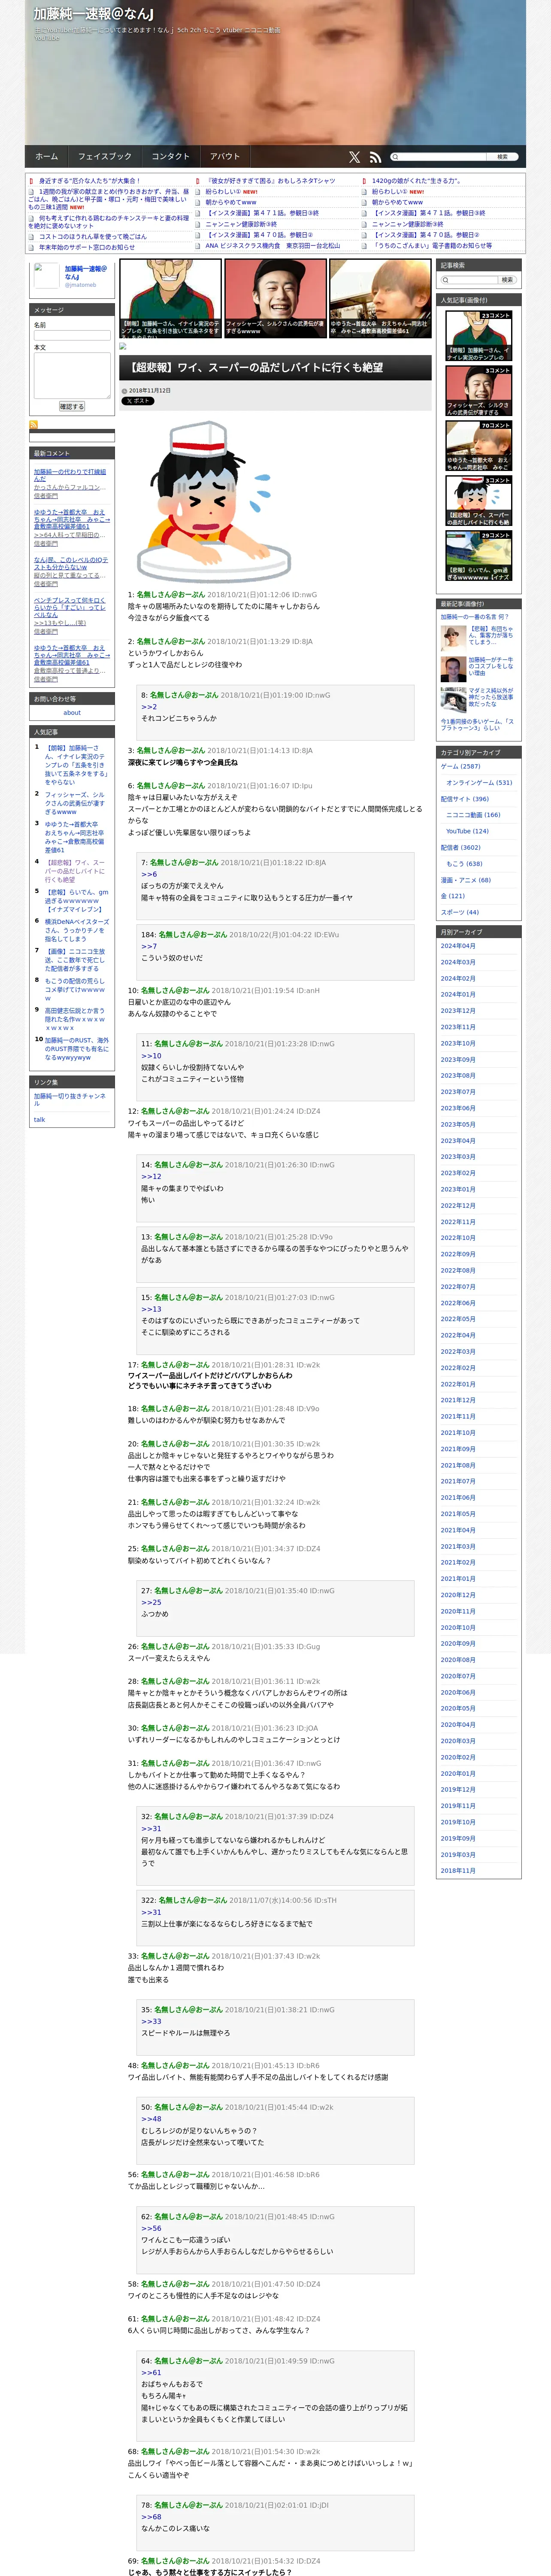Click the header search input field
The image size is (551, 2576).
point(440,157)
